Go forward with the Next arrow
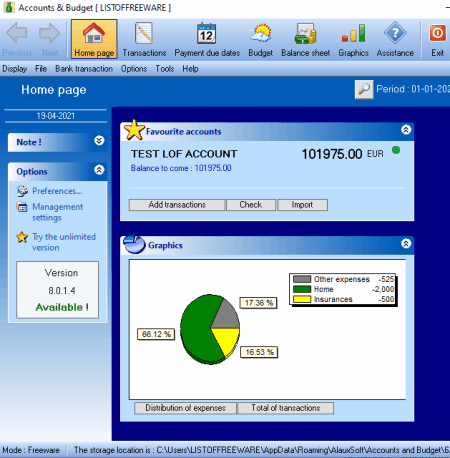 tap(50, 39)
